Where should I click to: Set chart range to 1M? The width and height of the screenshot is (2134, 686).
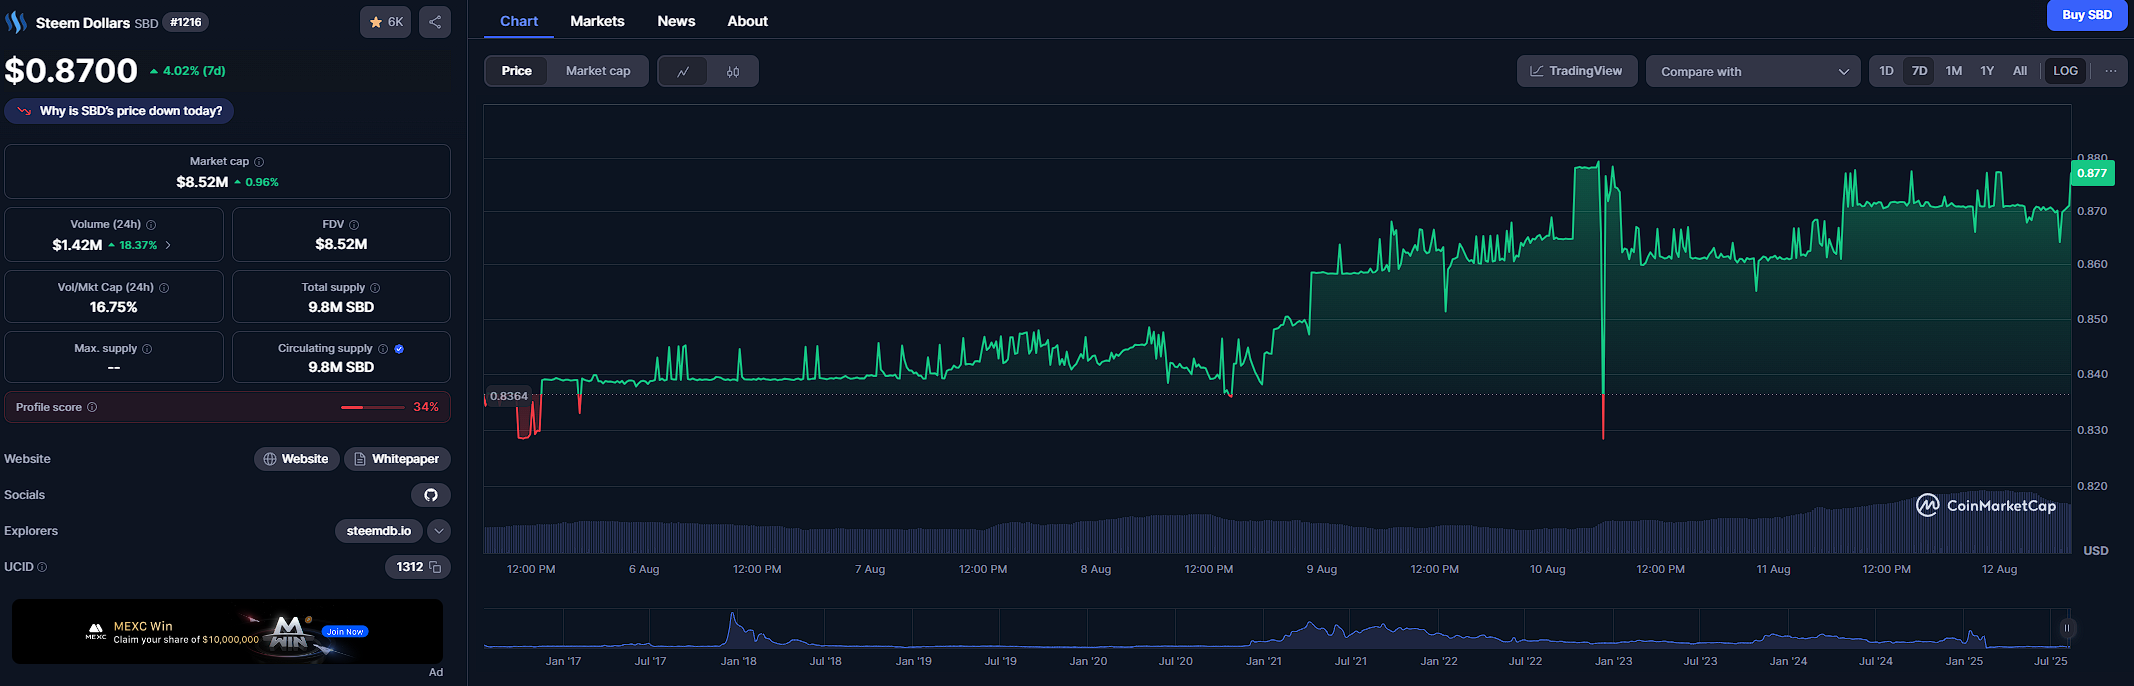click(x=1954, y=71)
